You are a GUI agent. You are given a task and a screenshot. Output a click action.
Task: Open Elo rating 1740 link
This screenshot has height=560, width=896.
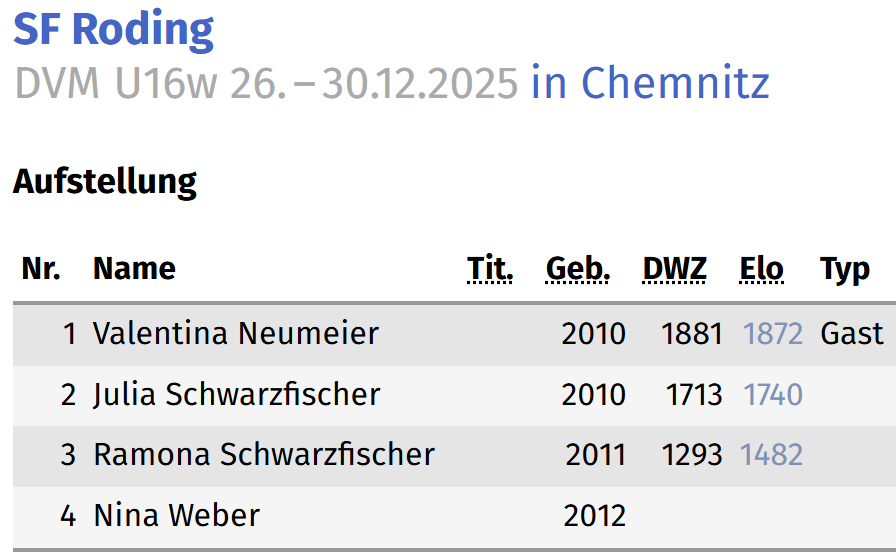coord(773,394)
